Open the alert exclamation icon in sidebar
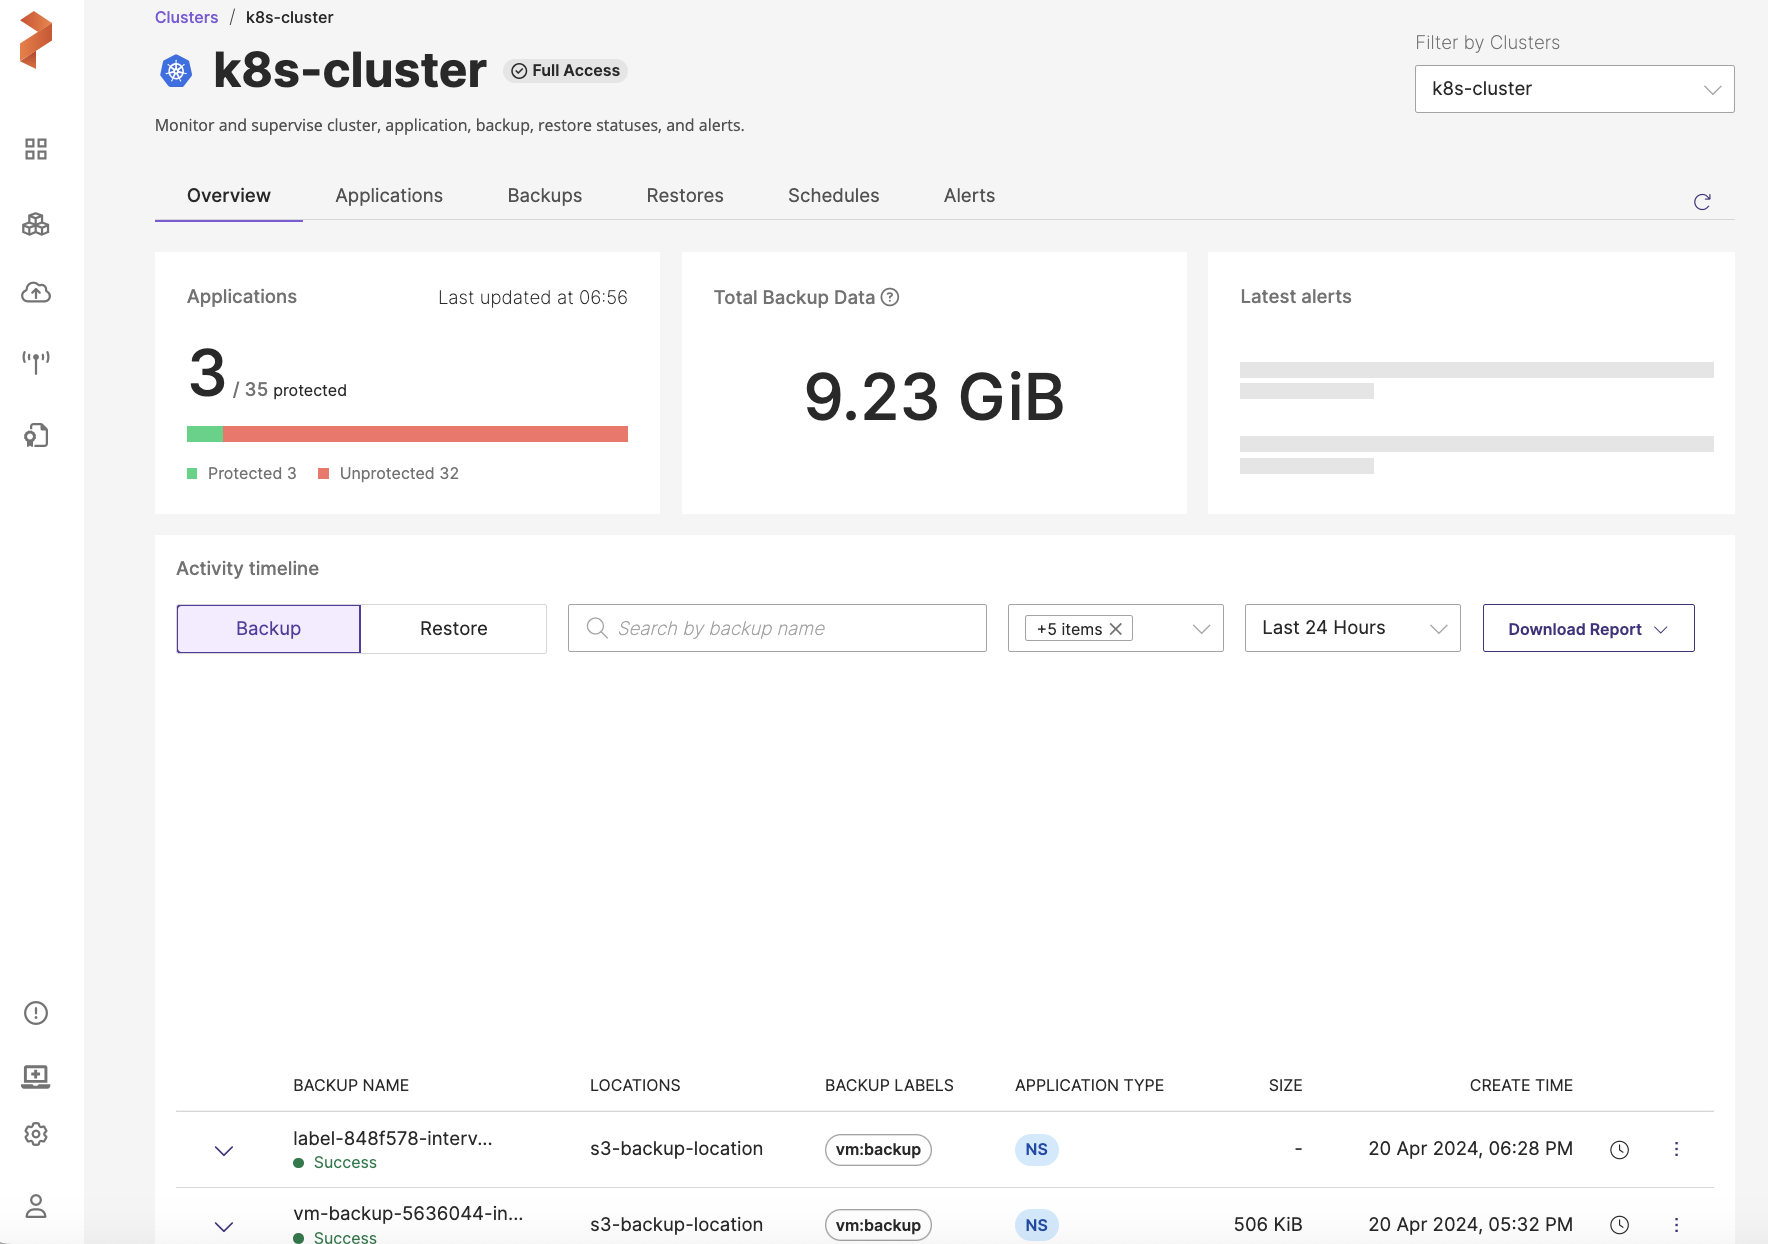Screen dimensions: 1768x1244 pos(36,1013)
